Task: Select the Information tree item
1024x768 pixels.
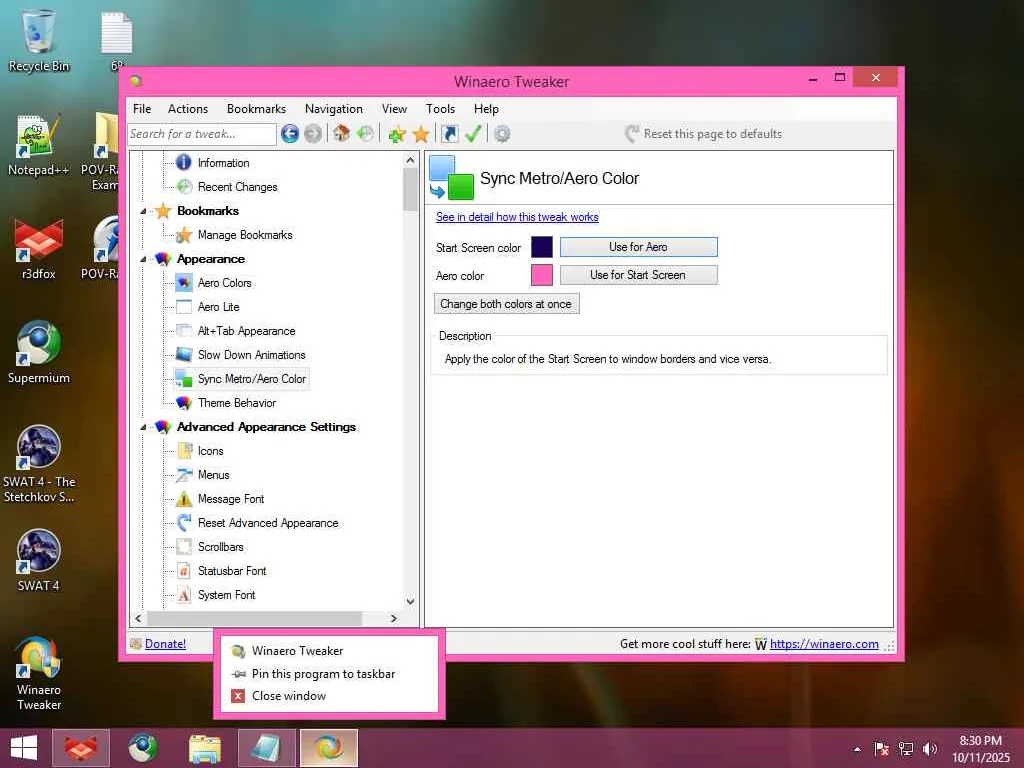Action: [223, 163]
